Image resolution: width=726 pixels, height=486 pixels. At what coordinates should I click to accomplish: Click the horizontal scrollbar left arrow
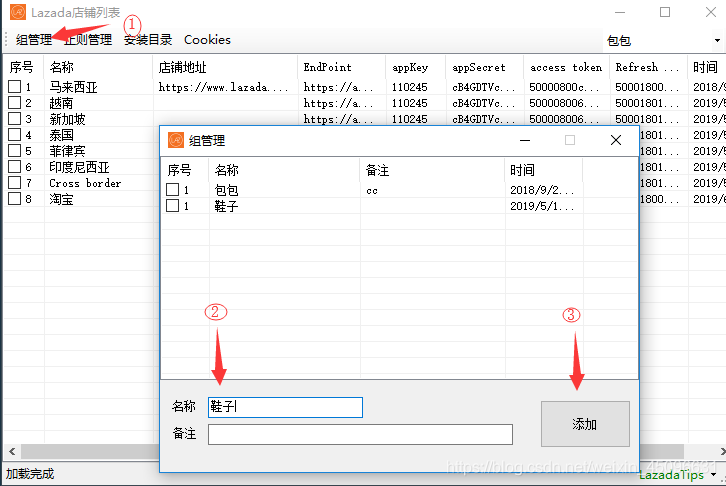tap(12, 451)
